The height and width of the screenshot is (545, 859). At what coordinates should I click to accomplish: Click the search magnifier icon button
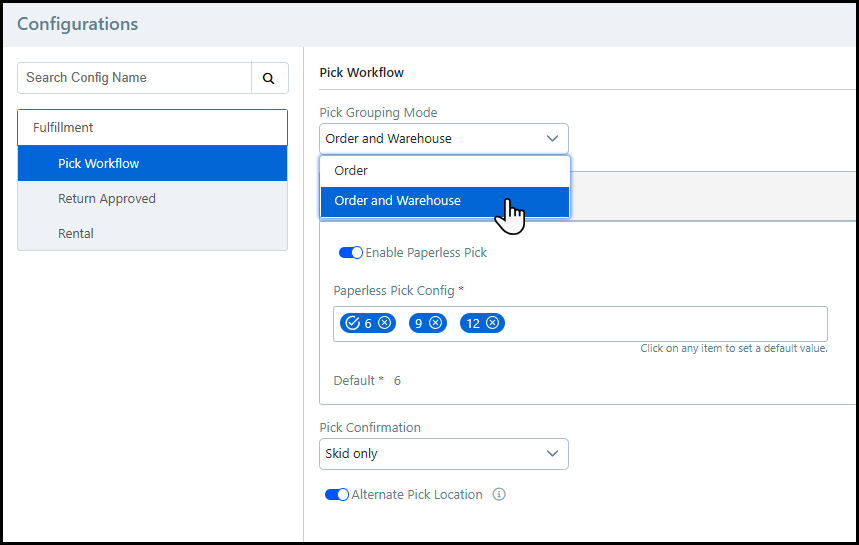pos(269,78)
